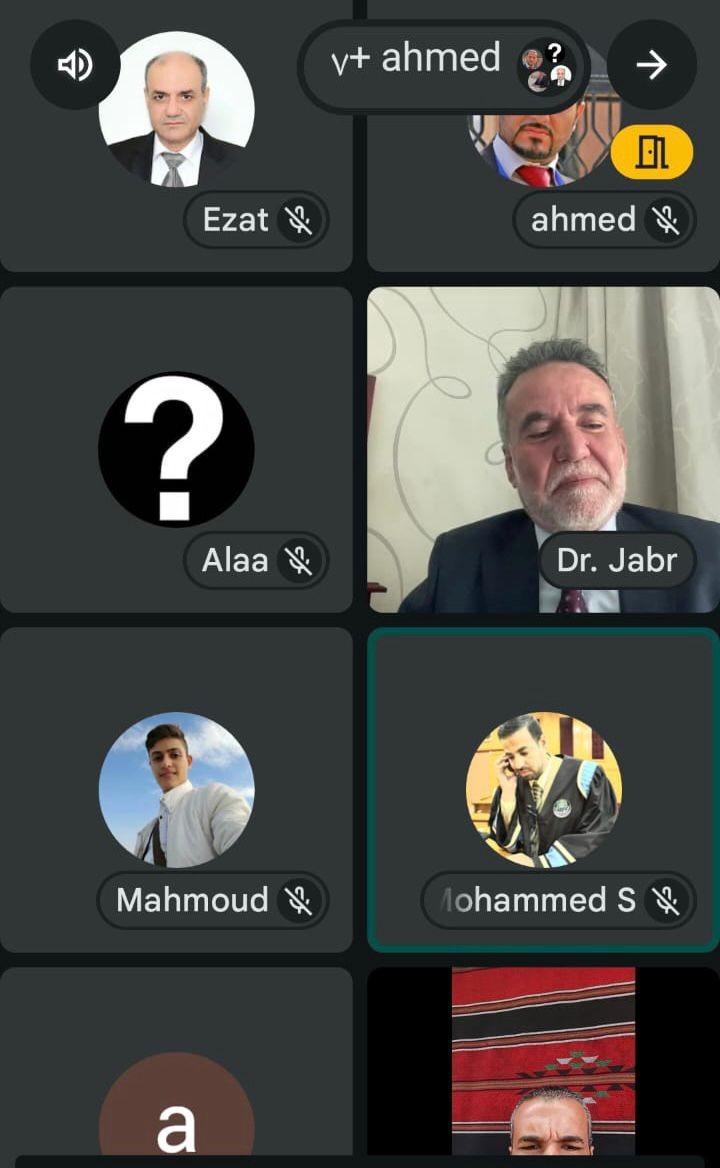The width and height of the screenshot is (720, 1168).
Task: Select the Dr. Jabr name label
Action: [617, 560]
